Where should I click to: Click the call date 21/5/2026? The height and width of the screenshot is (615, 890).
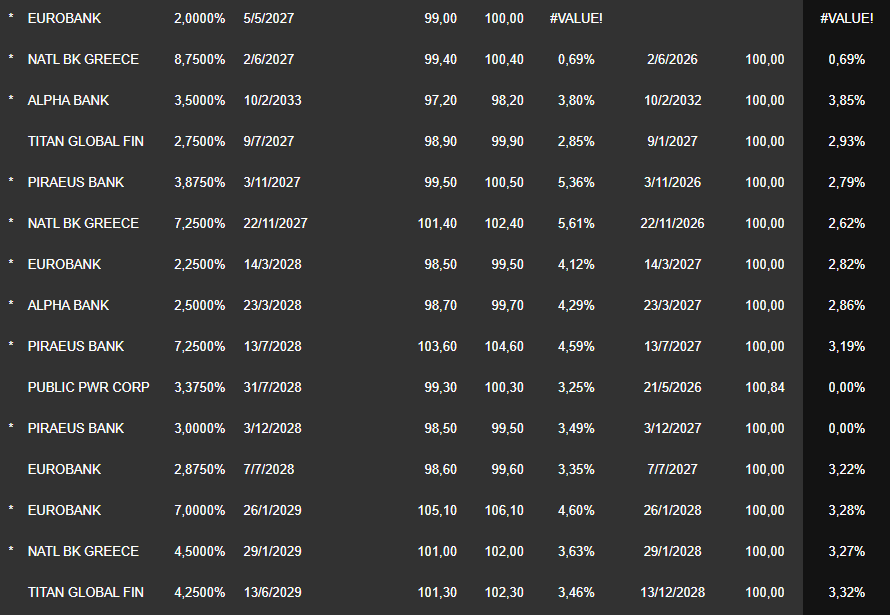coord(673,387)
